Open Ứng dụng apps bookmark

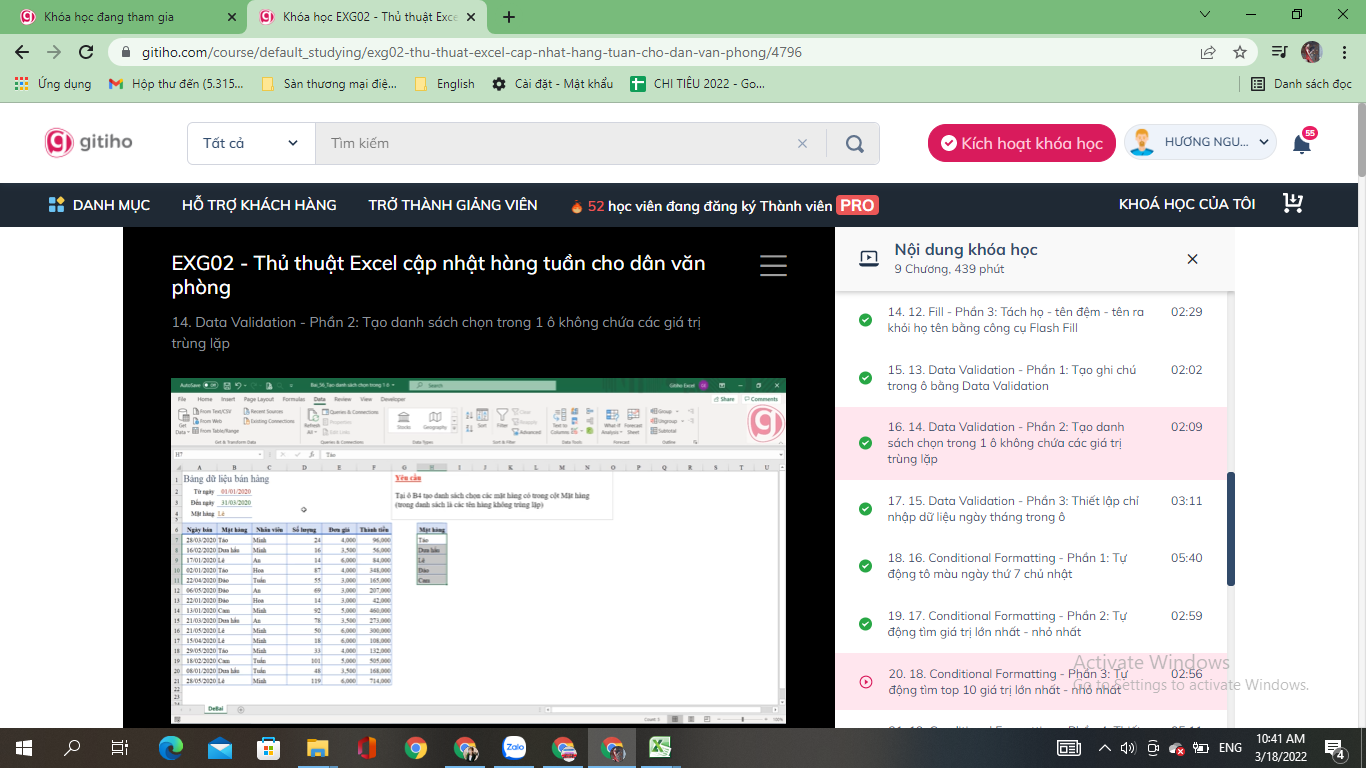pos(53,84)
